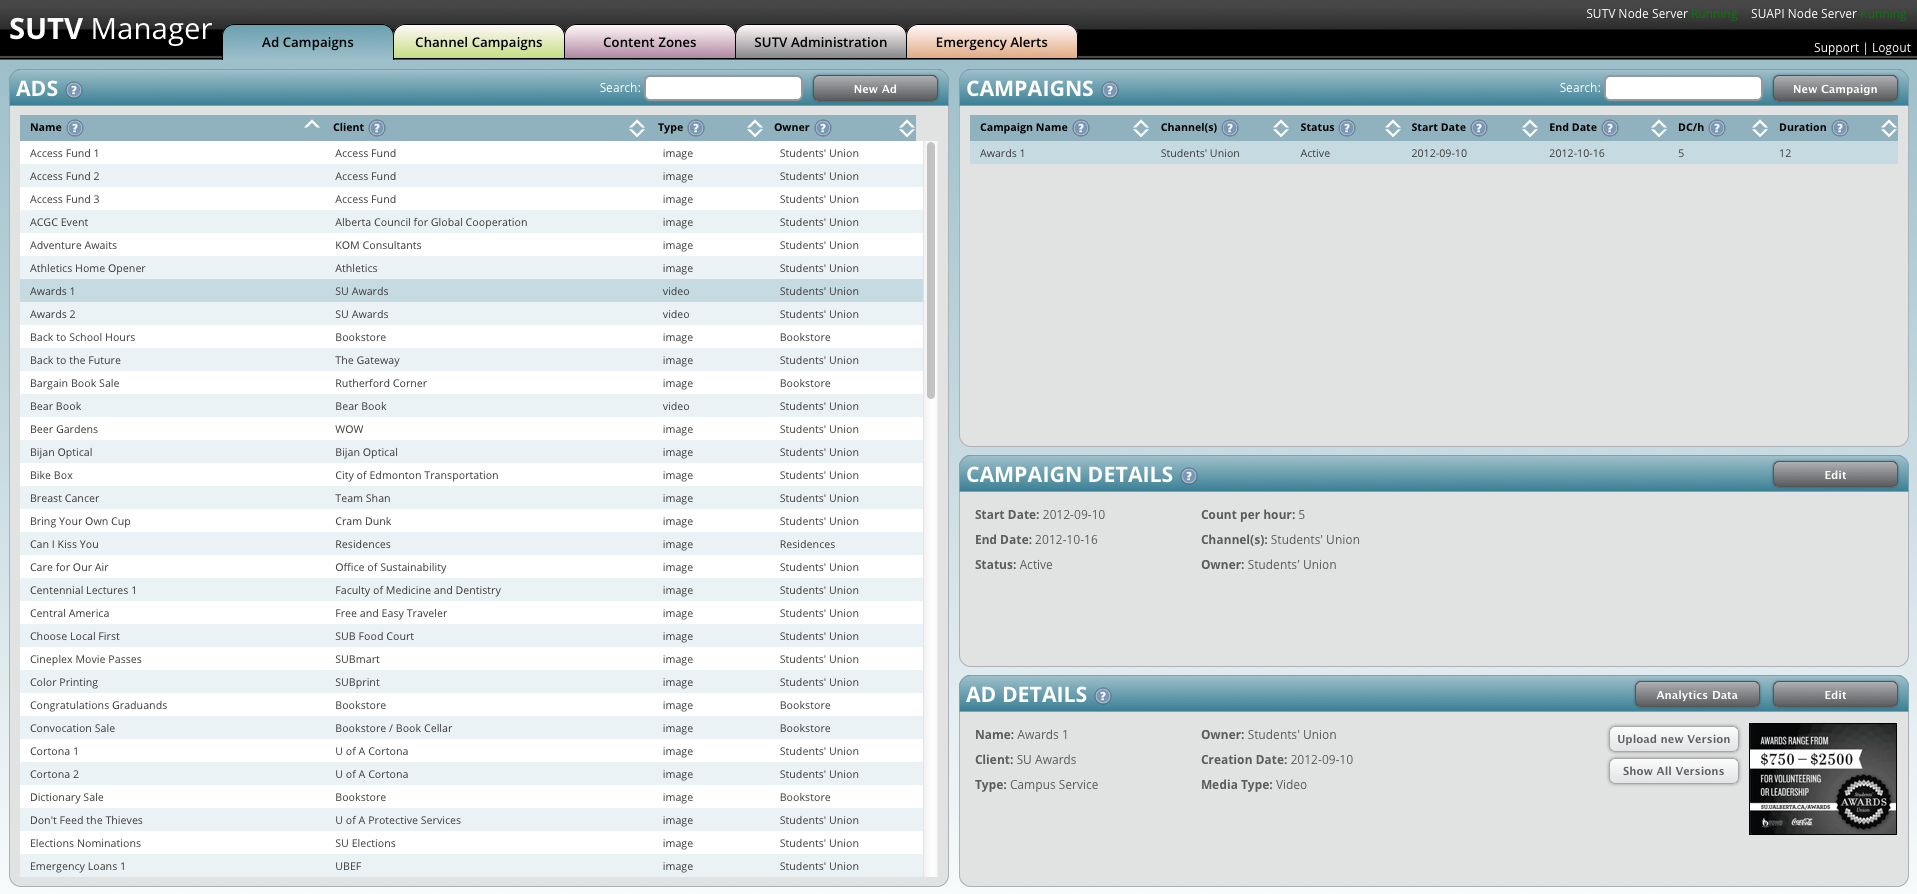1917x894 pixels.
Task: Select the Bike Box ad row
Action: tap(472, 475)
